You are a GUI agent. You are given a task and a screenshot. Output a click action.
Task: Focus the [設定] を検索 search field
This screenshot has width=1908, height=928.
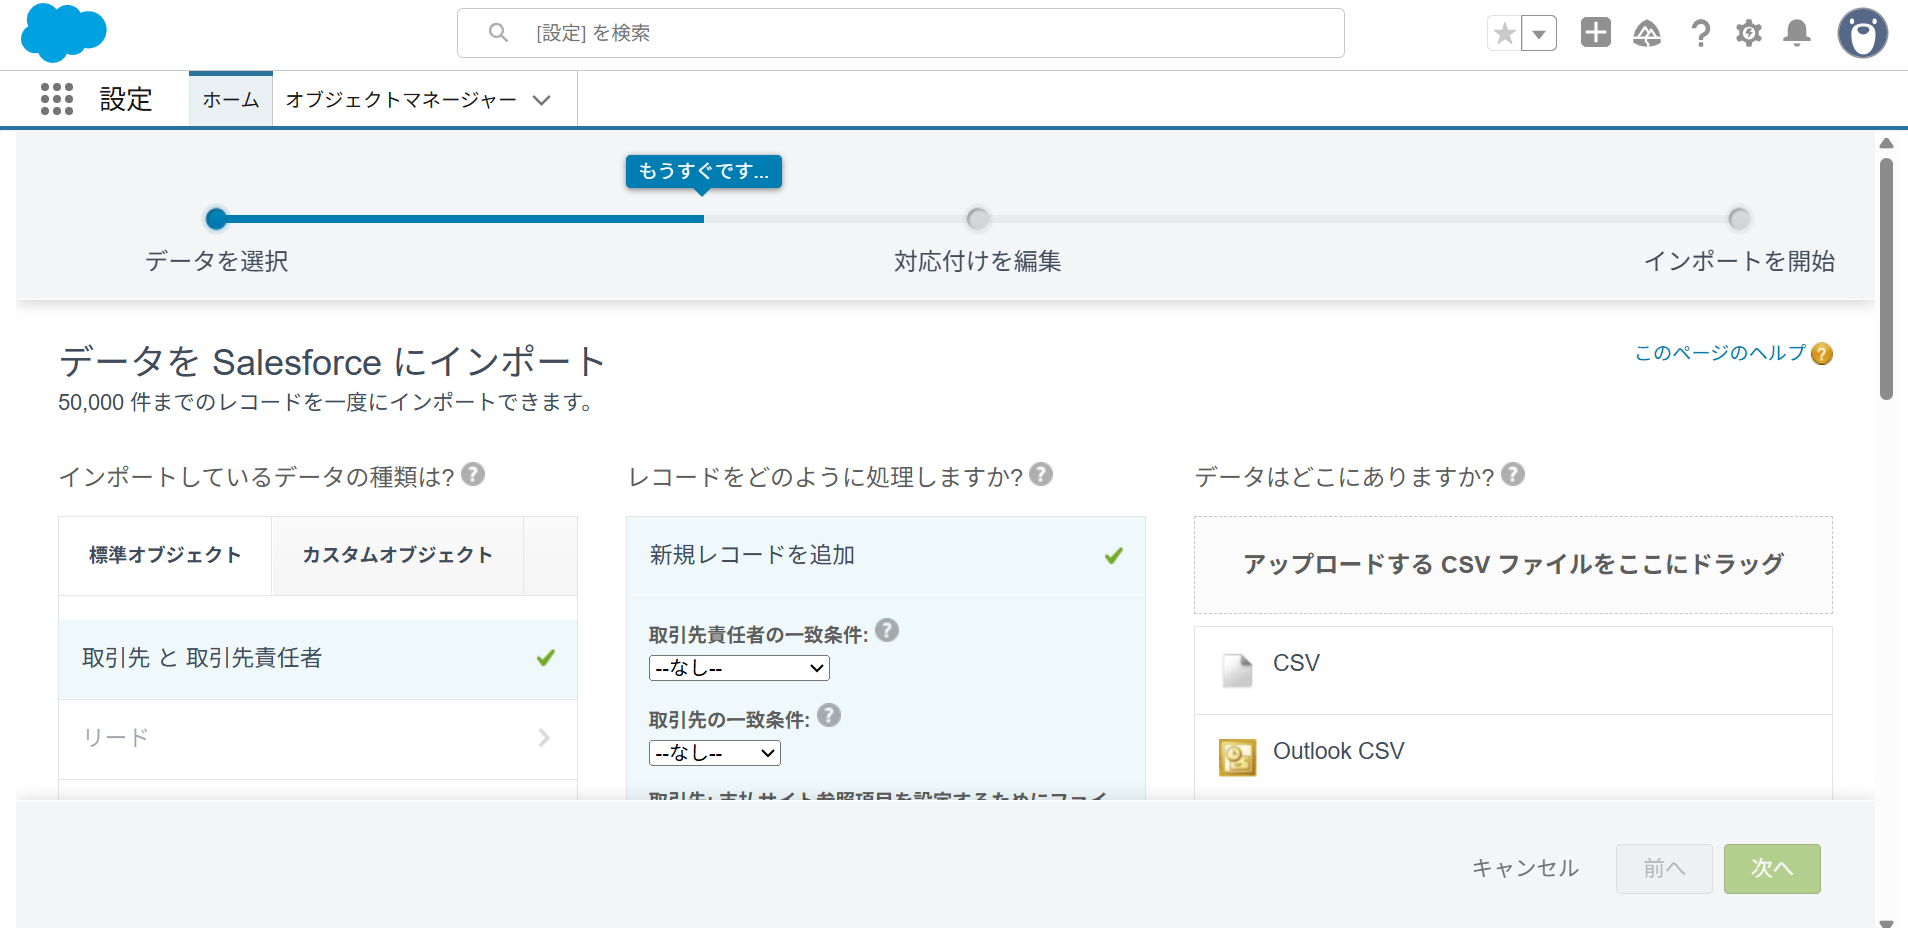900,33
